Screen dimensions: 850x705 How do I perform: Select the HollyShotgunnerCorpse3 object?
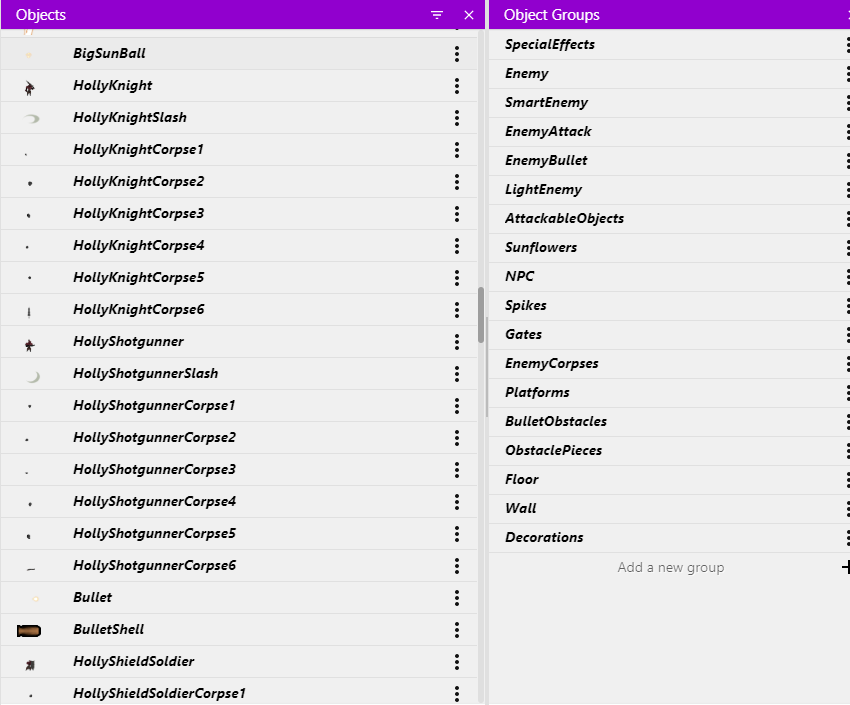click(x=239, y=470)
